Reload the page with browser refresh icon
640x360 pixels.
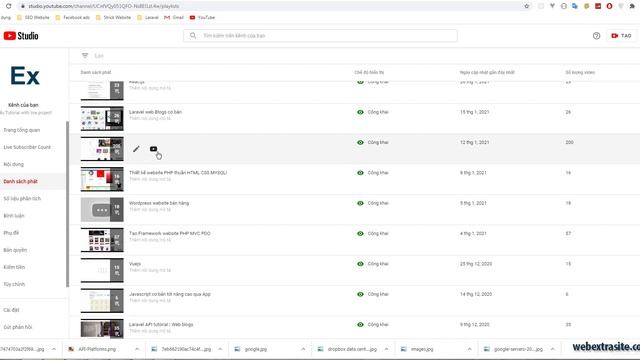9,6
